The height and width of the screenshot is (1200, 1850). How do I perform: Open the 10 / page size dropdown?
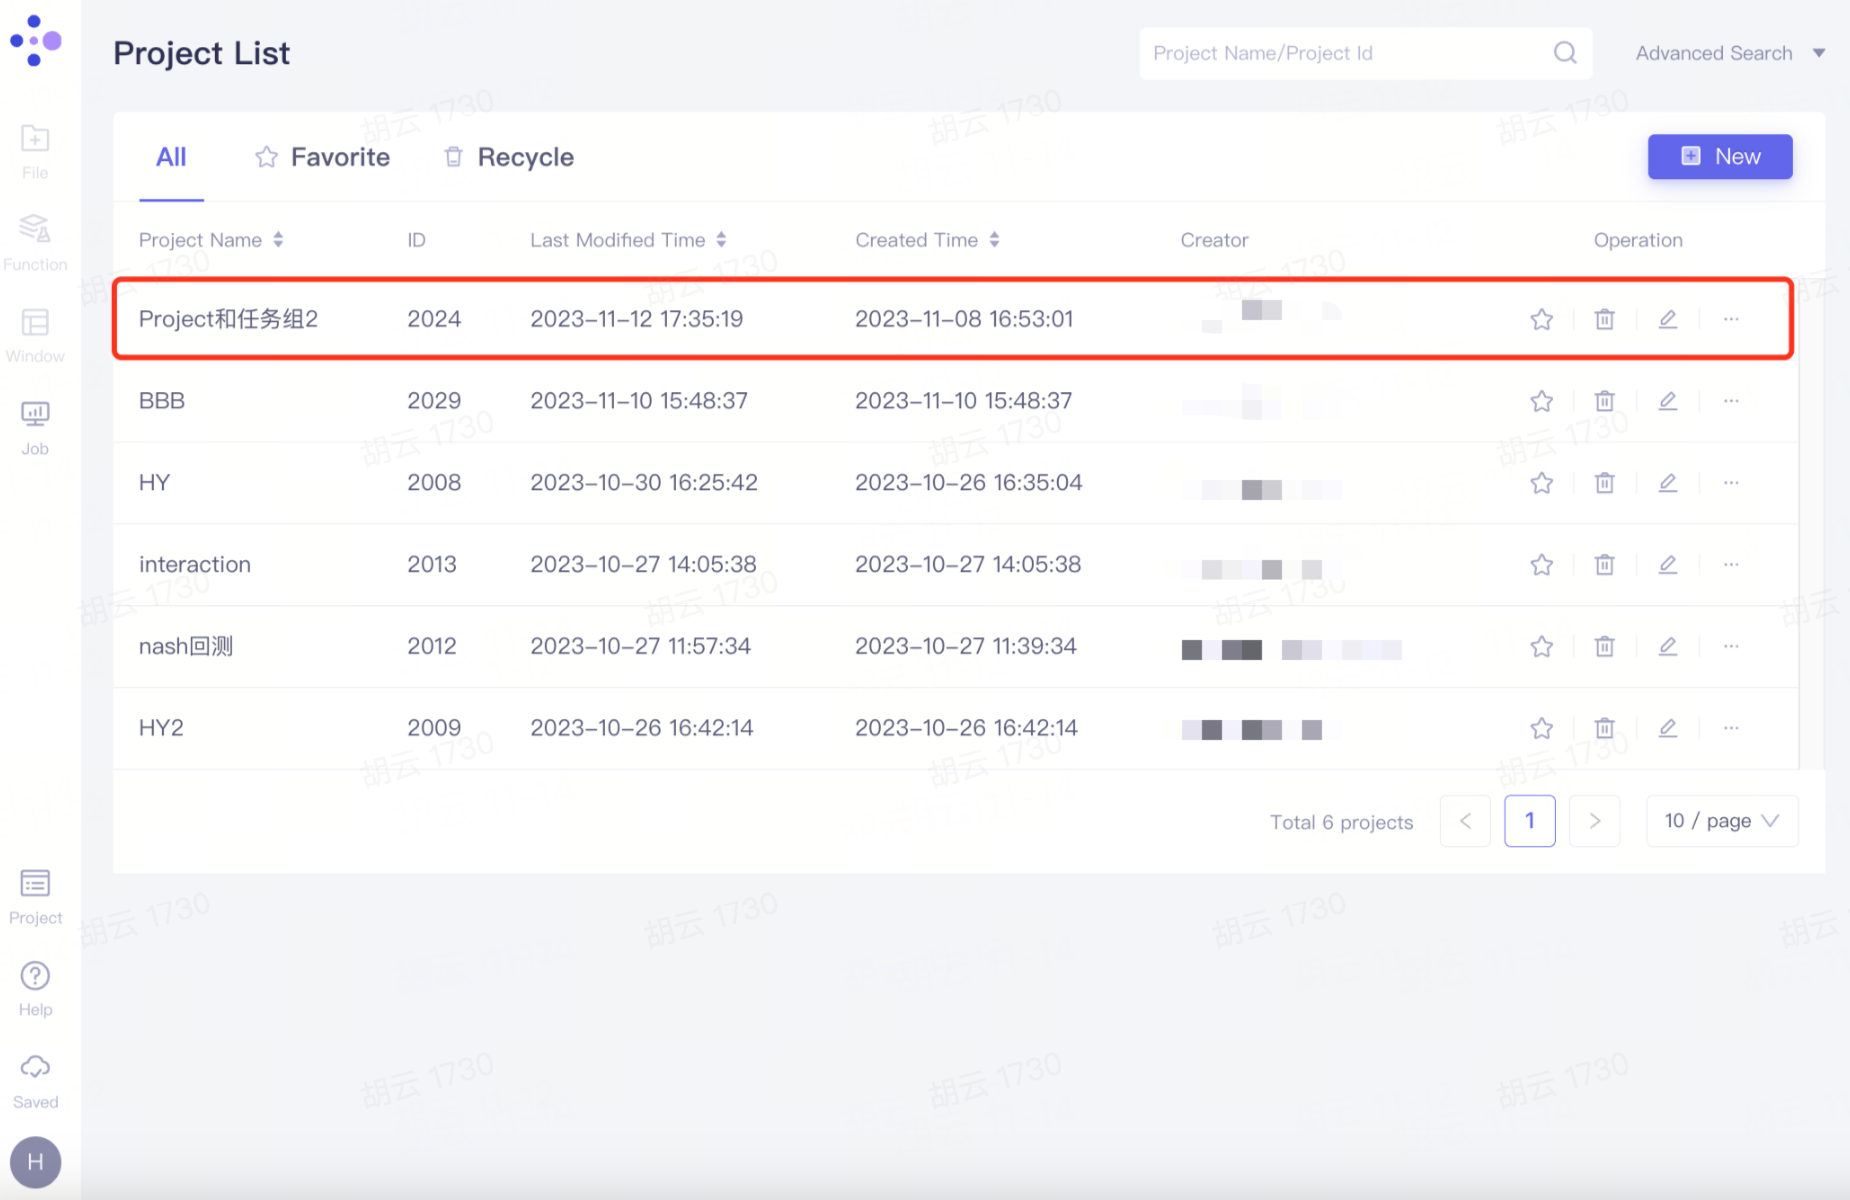pos(1721,821)
